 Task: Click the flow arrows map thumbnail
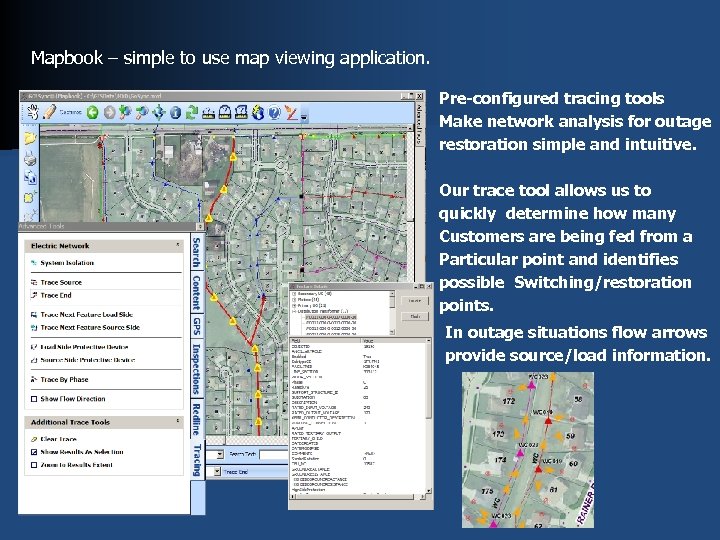pos(528,450)
